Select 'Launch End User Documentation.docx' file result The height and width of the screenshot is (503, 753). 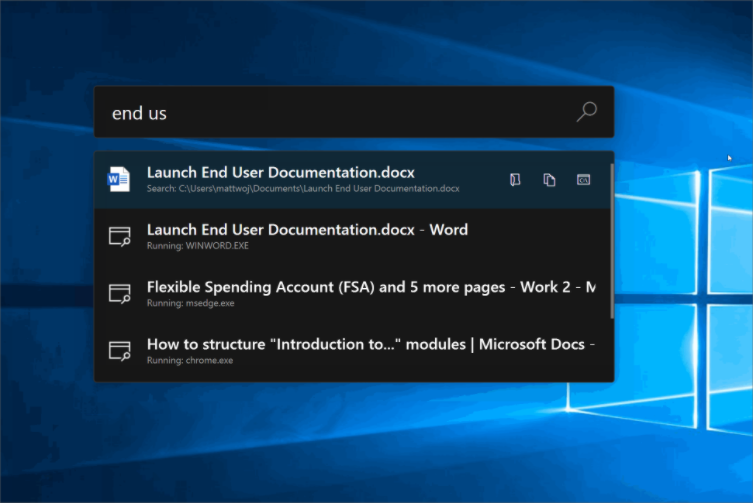pyautogui.click(x=352, y=180)
